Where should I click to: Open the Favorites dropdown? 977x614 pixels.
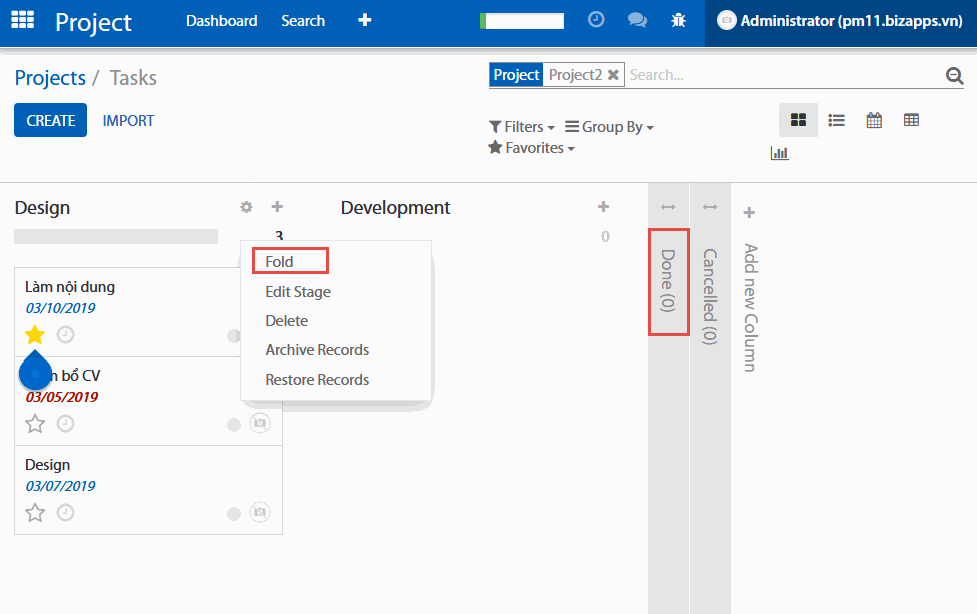click(x=531, y=148)
